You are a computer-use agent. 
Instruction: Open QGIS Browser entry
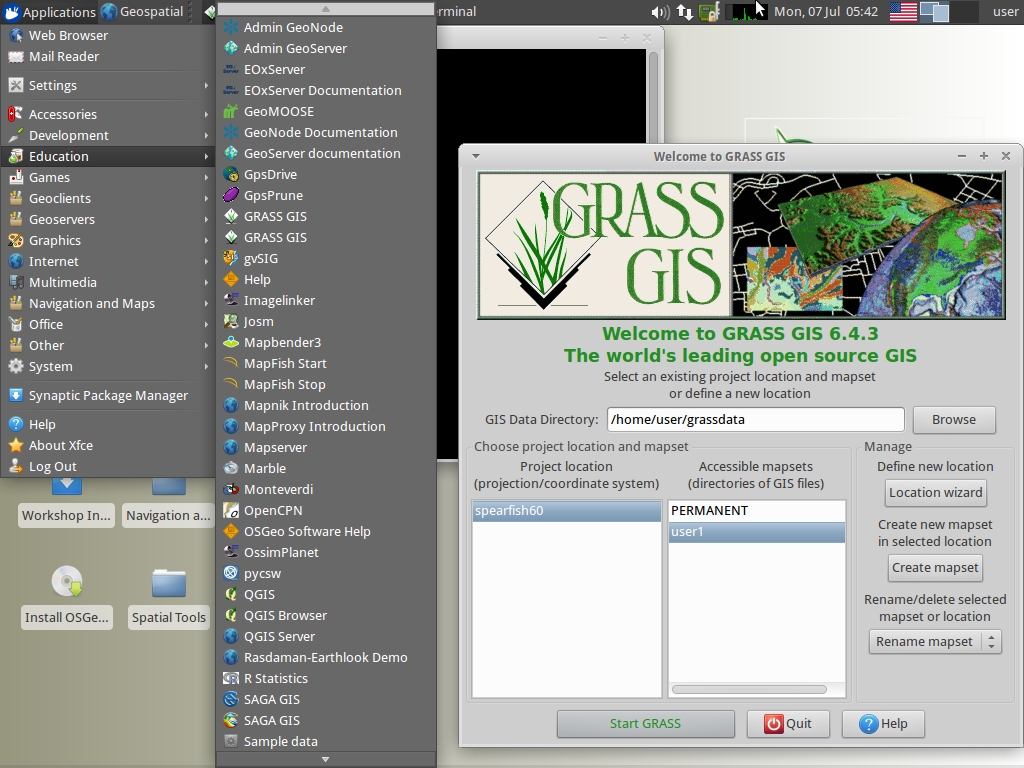pyautogui.click(x=325, y=615)
